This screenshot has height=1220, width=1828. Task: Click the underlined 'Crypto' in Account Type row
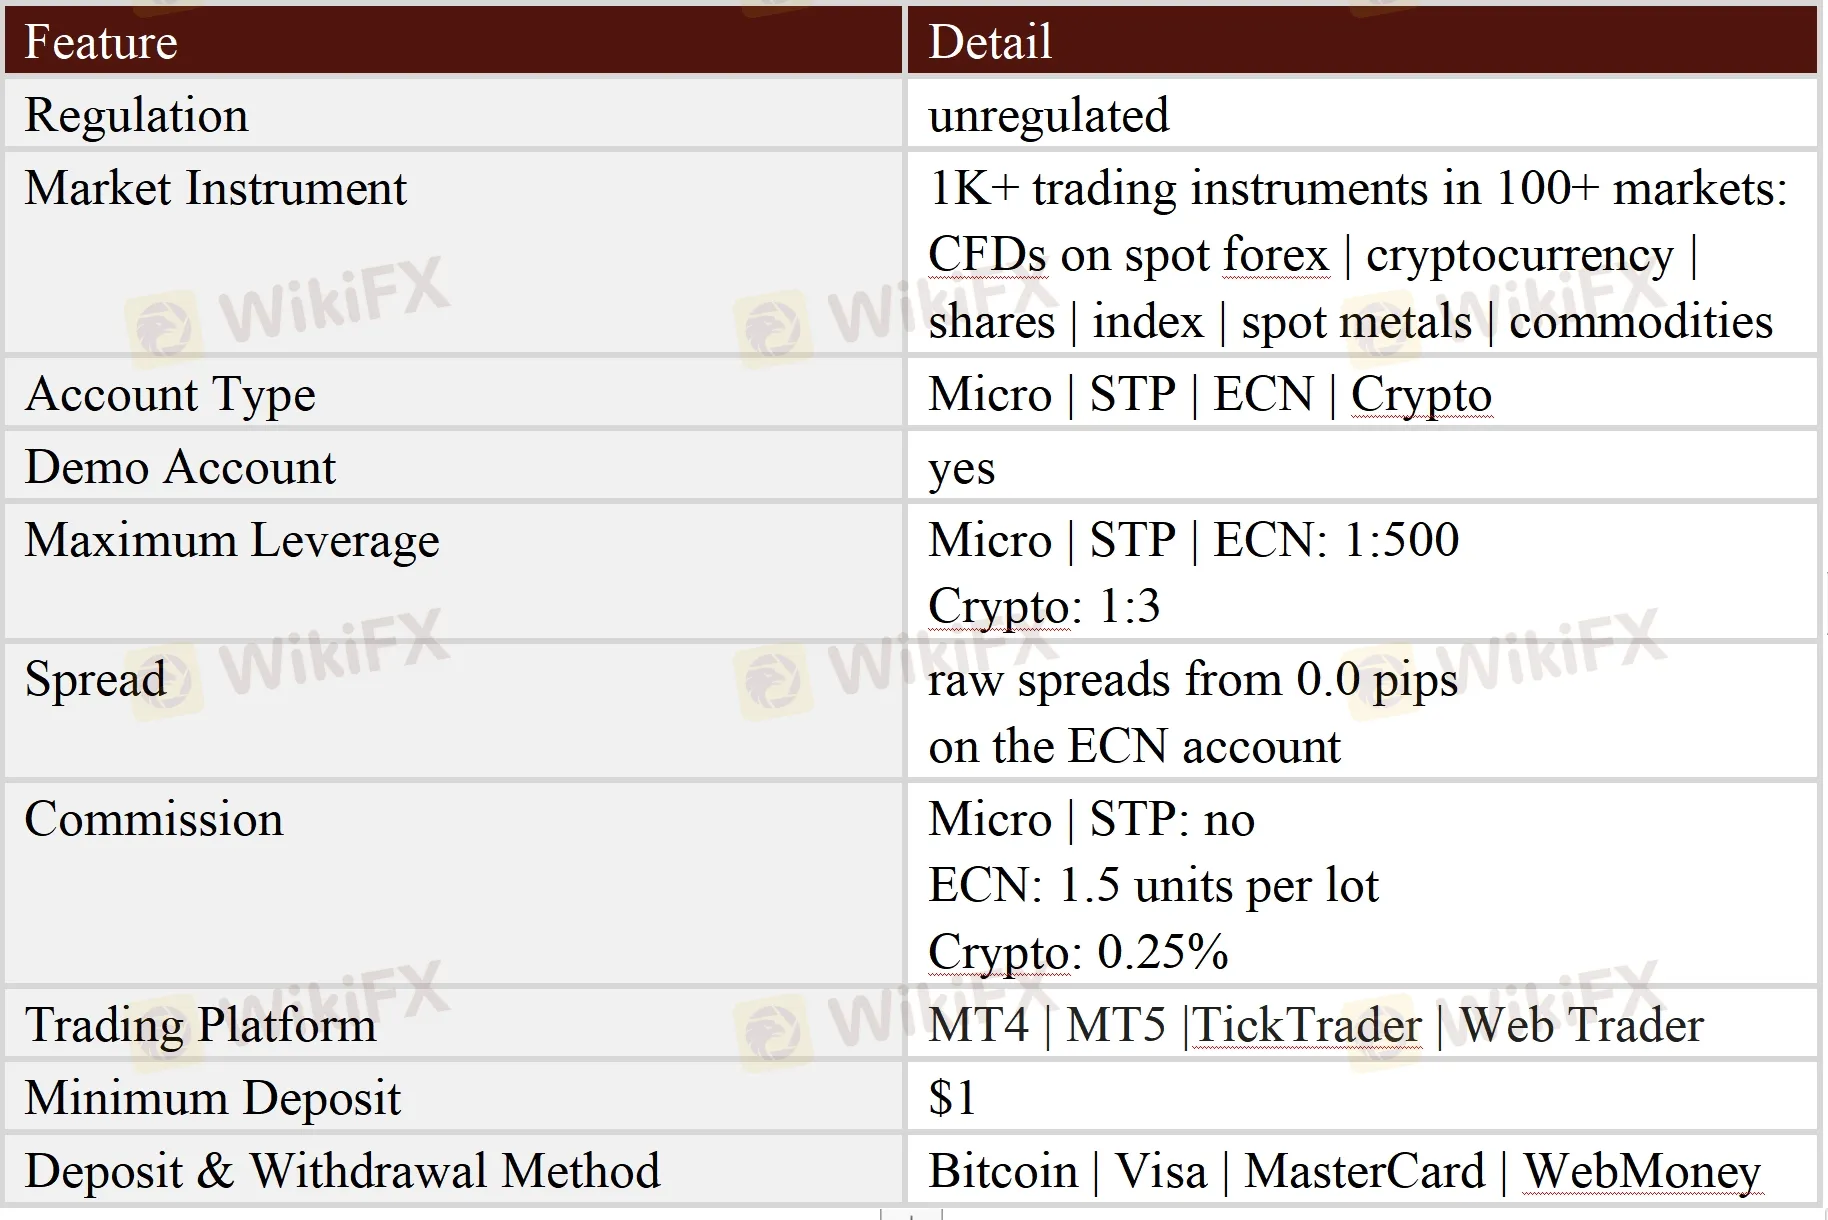pyautogui.click(x=1421, y=394)
